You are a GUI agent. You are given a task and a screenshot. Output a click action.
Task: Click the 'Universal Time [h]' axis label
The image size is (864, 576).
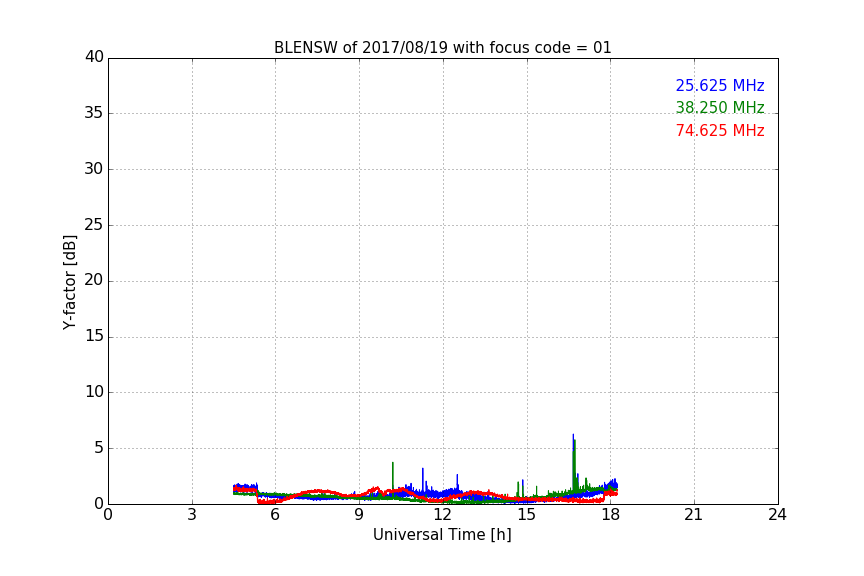pyautogui.click(x=442, y=535)
